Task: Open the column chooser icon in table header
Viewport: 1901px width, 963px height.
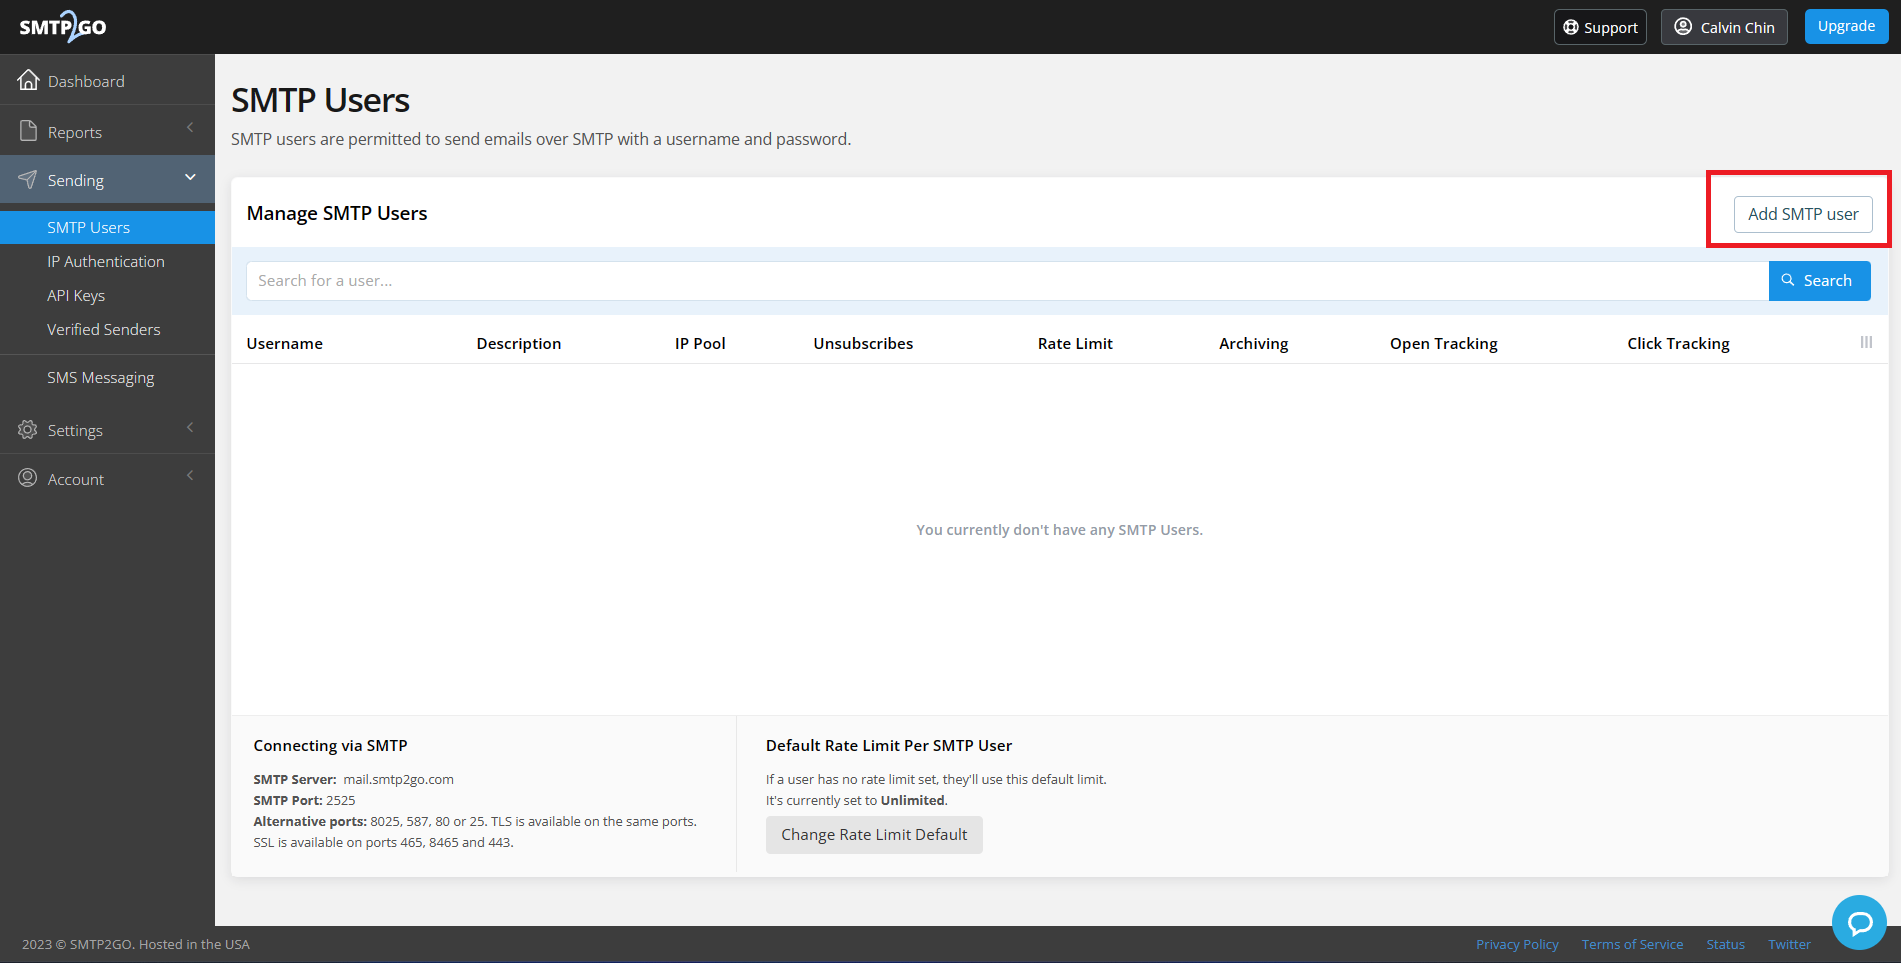Action: click(x=1866, y=342)
